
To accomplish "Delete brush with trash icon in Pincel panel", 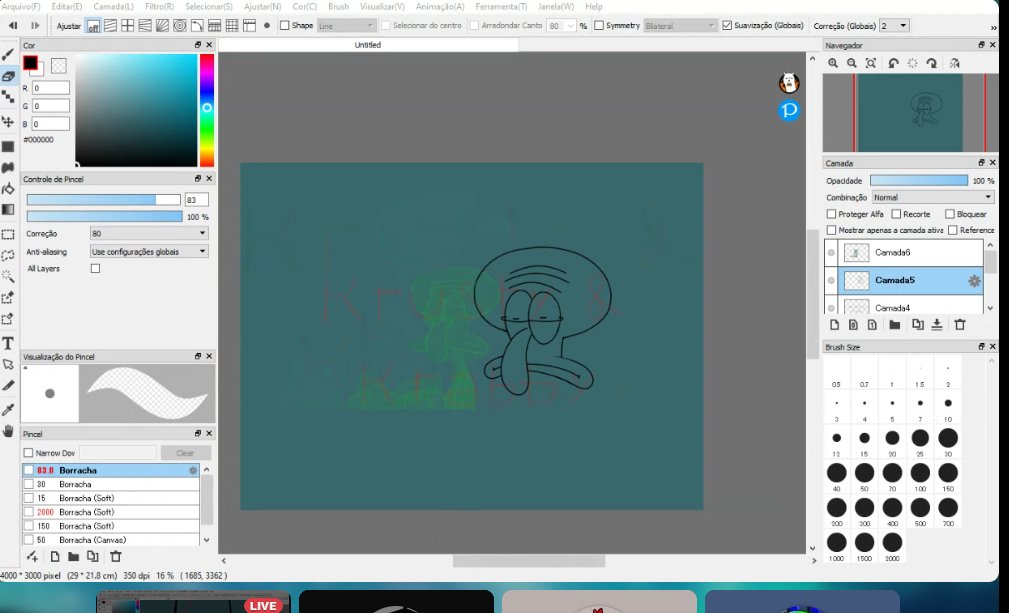I will tap(116, 556).
